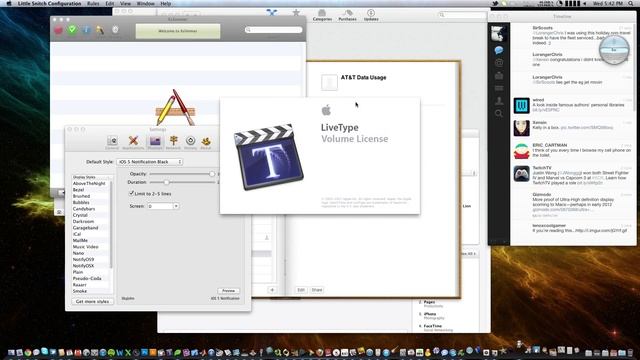The image size is (640, 360).
Task: Open the History pane in Growl Settings
Action: tap(190, 142)
